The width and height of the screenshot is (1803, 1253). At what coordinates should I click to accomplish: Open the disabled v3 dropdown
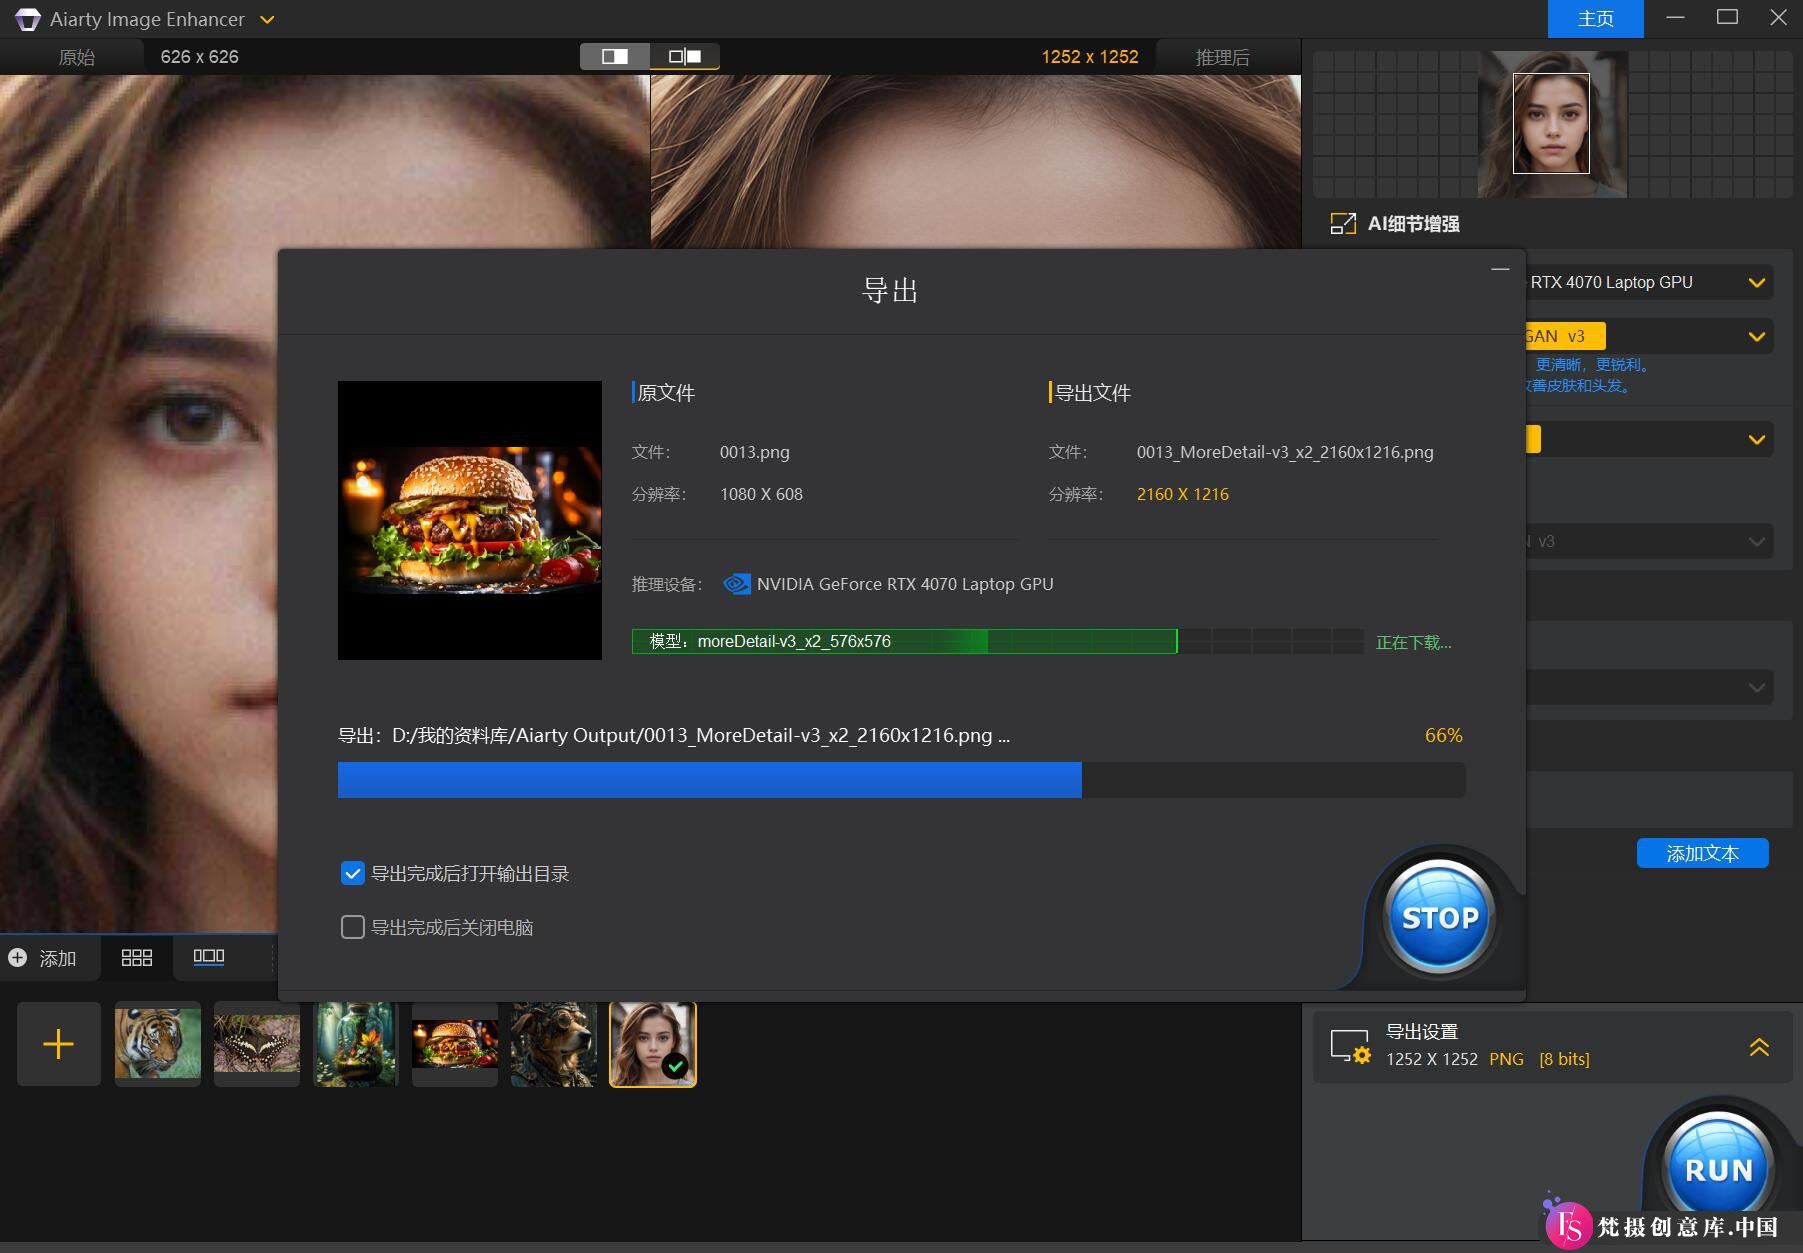pyautogui.click(x=1756, y=541)
